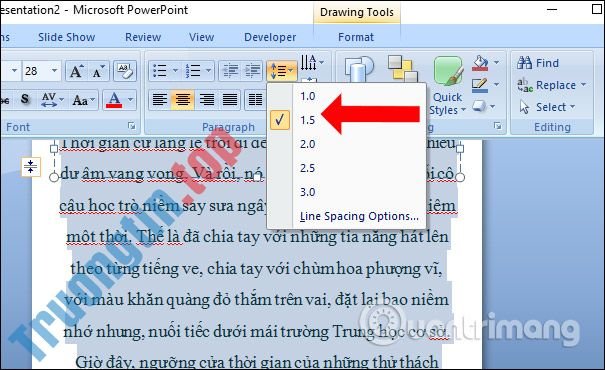Open the Quick Styles gallery

tap(448, 86)
